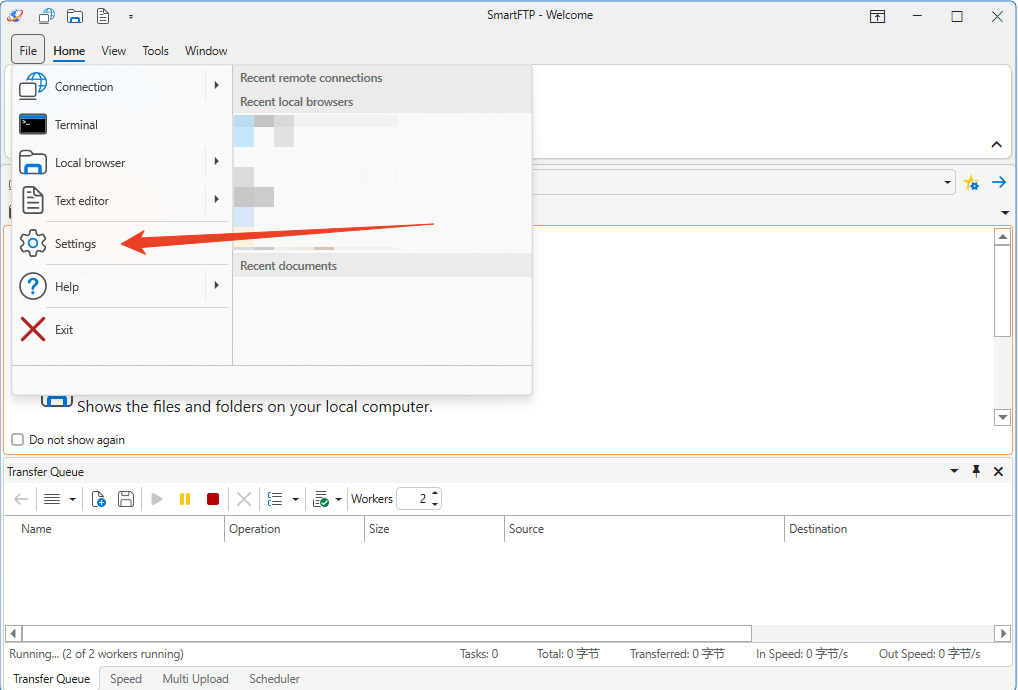Switch to the Home tab
Image resolution: width=1018 pixels, height=690 pixels.
69,51
